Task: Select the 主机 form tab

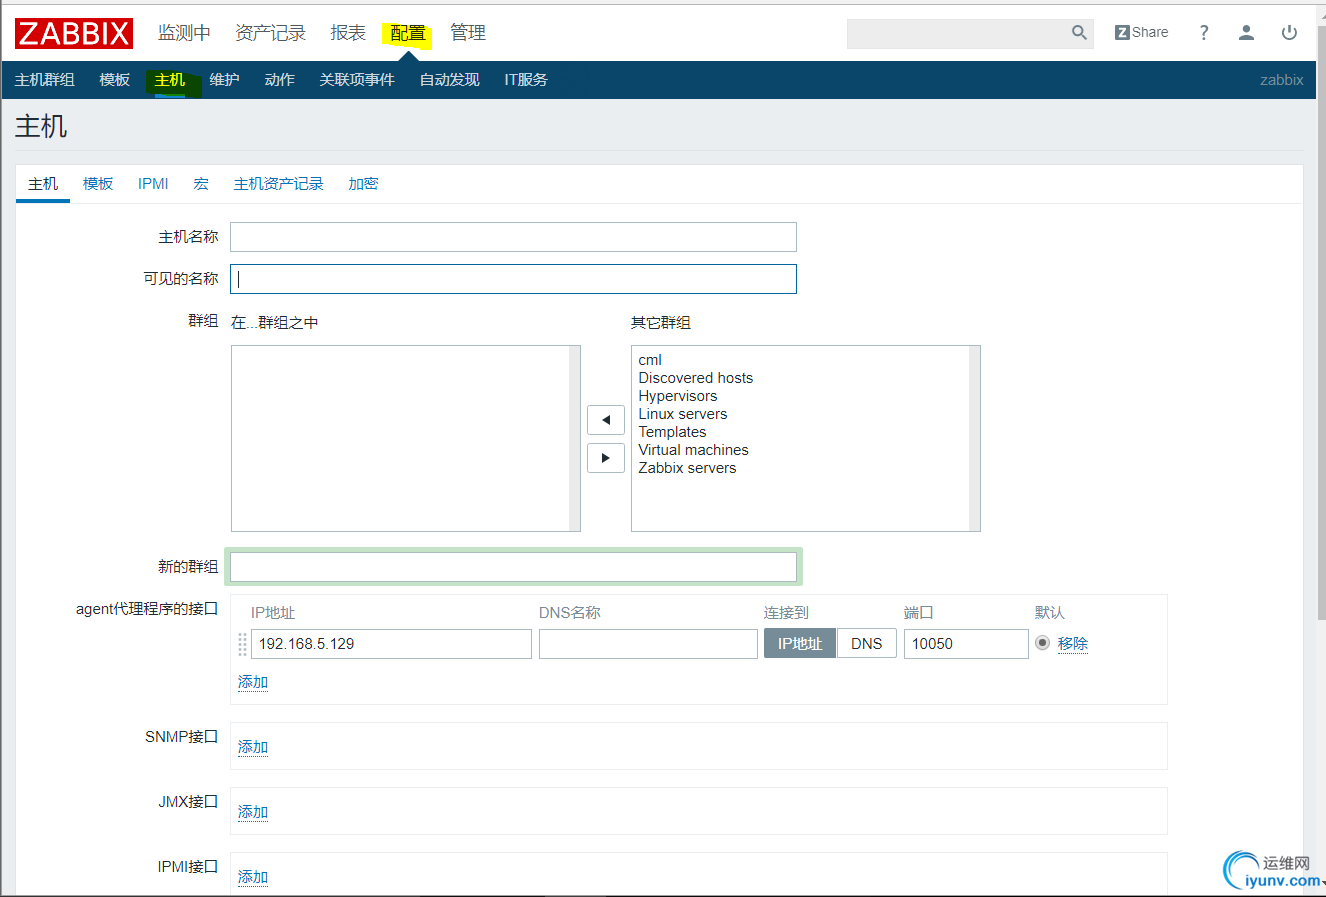Action: (x=43, y=184)
